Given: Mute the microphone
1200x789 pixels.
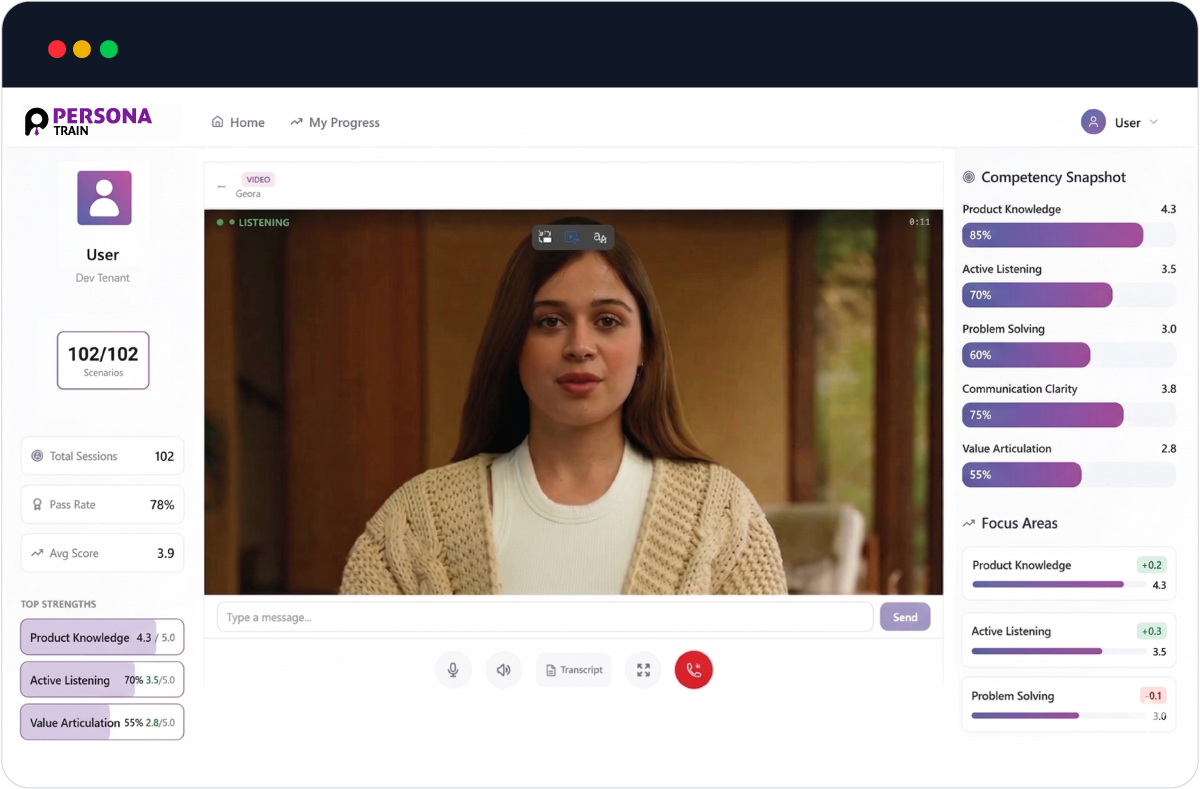Looking at the screenshot, I should (453, 670).
